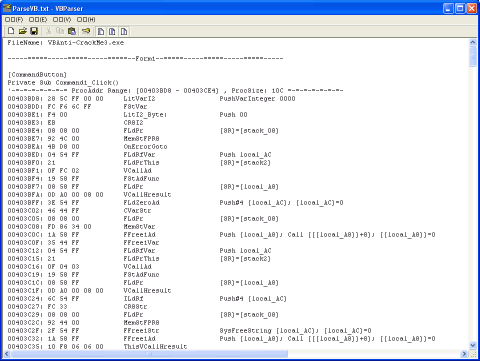
Task: Click 'PushVarInteger 0000' comment text
Action: 257,99
